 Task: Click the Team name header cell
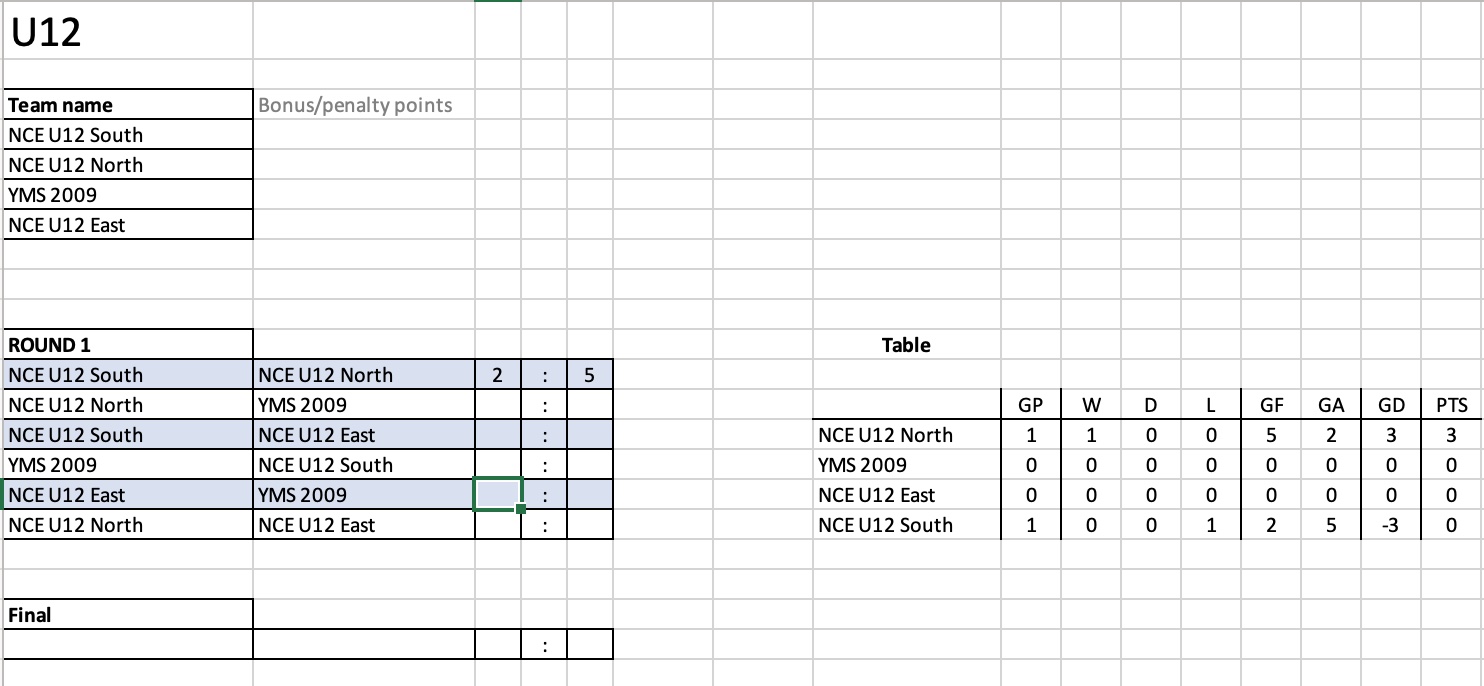[x=128, y=105]
